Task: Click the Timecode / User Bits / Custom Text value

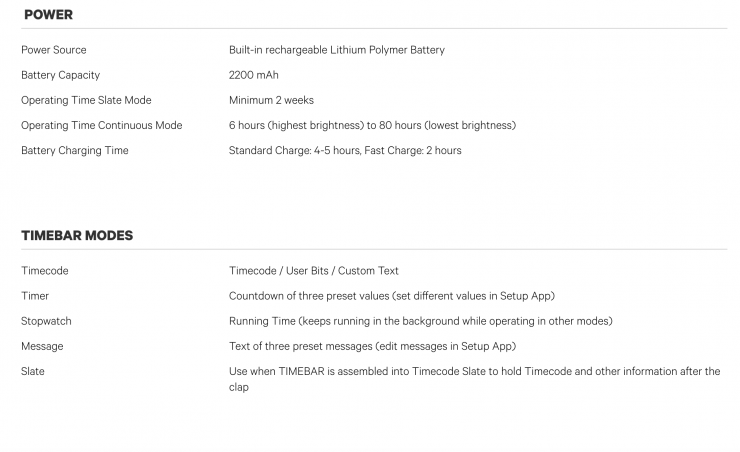Action: (313, 271)
